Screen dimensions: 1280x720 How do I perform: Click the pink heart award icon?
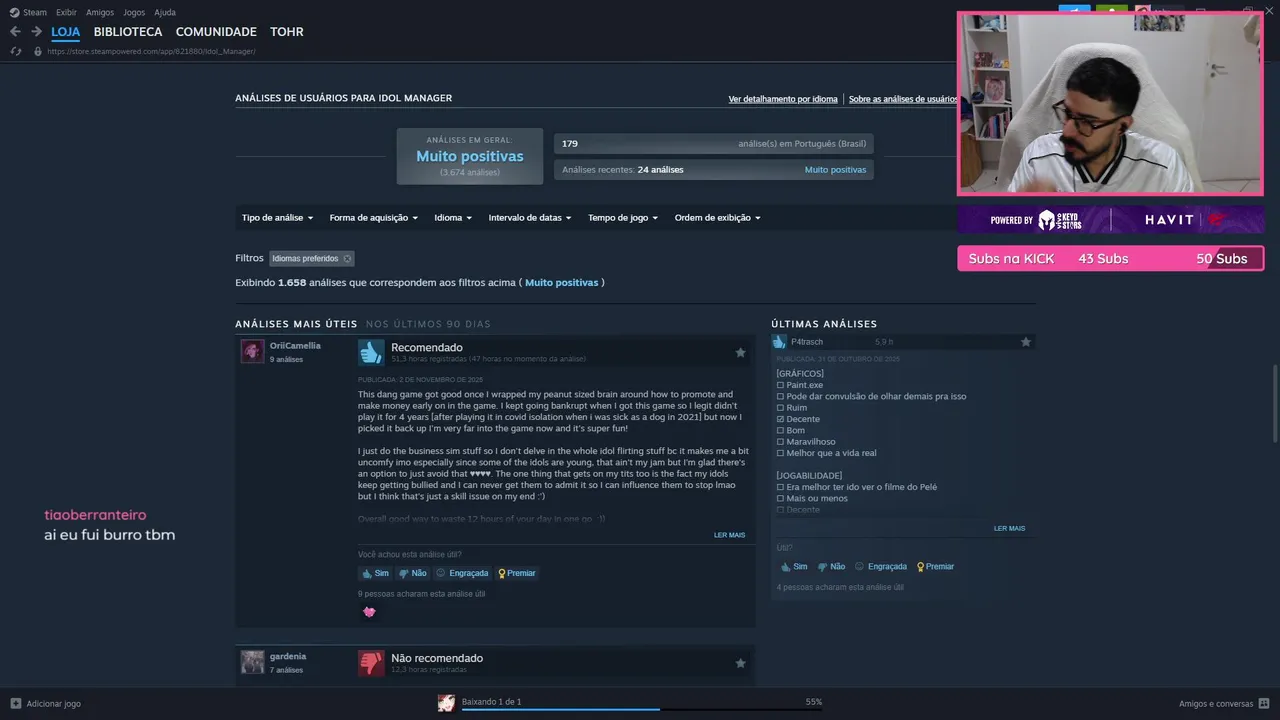(369, 612)
